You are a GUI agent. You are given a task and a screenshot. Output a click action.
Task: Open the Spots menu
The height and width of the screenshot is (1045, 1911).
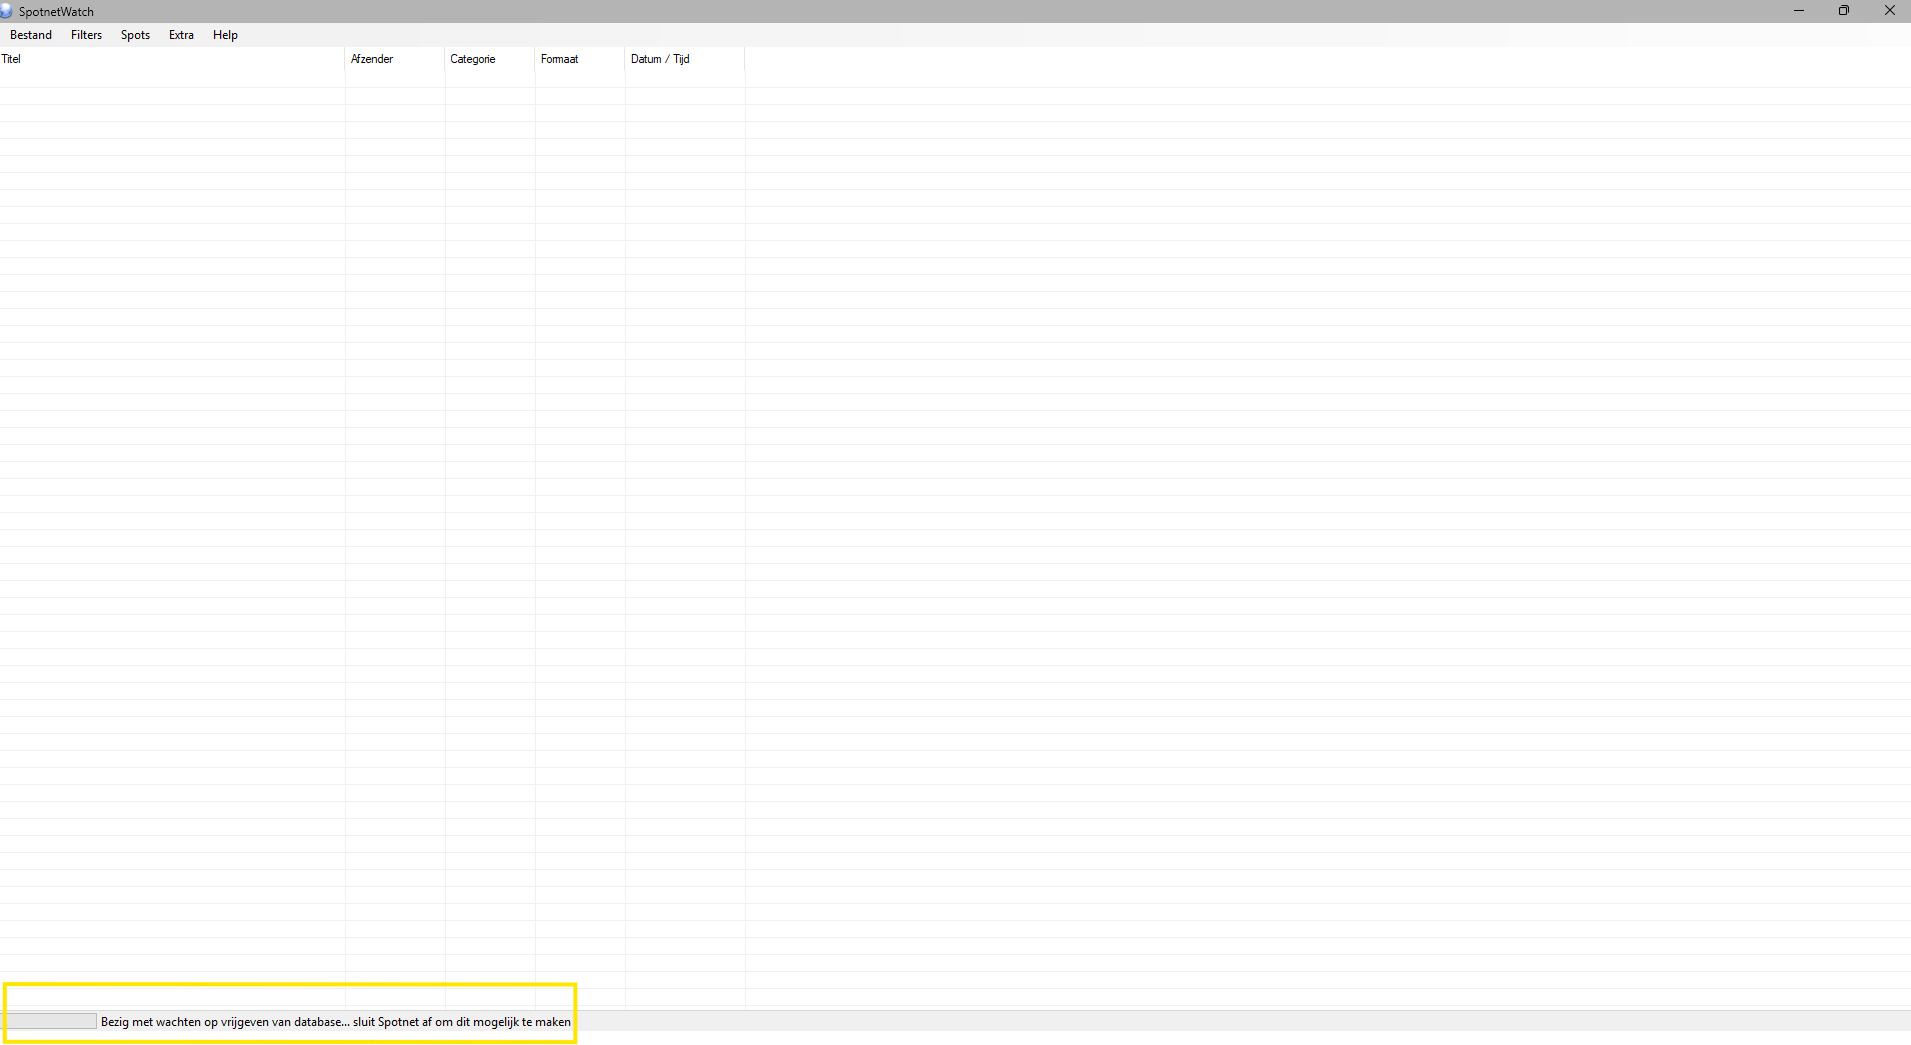[x=134, y=35]
